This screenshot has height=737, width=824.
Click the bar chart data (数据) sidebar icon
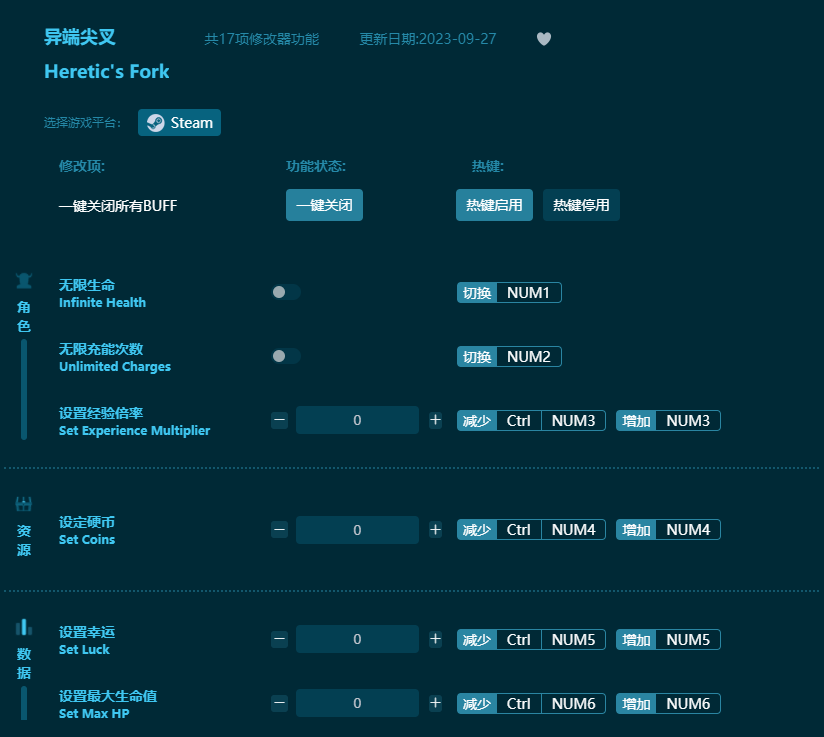pyautogui.click(x=23, y=627)
